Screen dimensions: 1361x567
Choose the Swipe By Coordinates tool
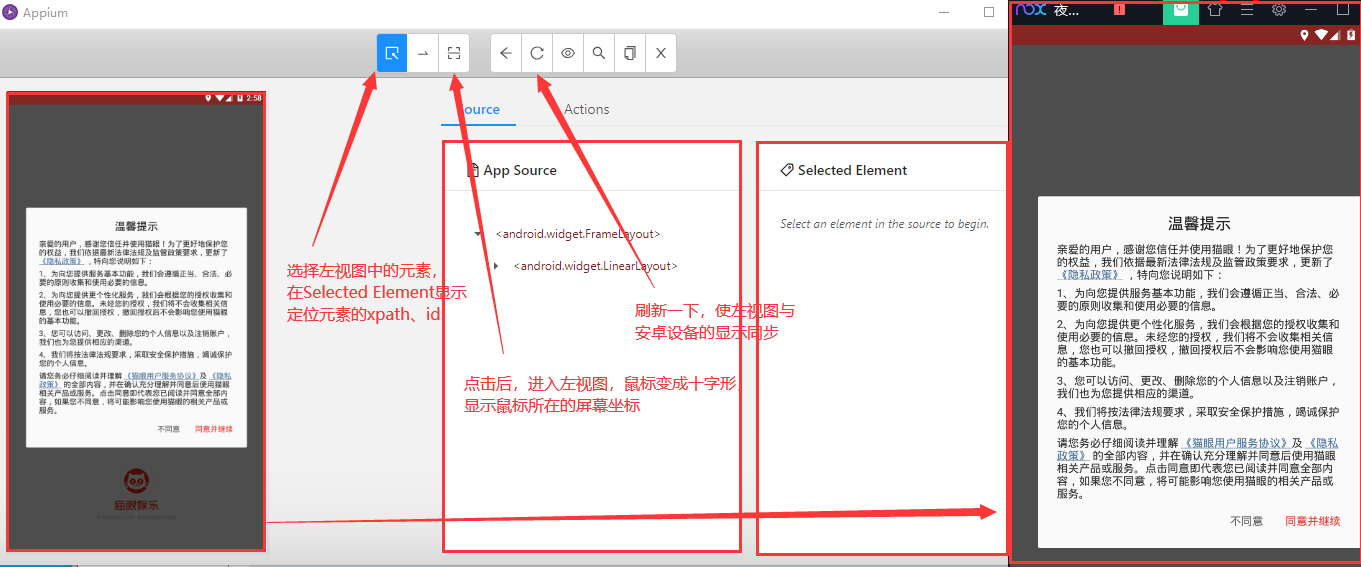(423, 53)
